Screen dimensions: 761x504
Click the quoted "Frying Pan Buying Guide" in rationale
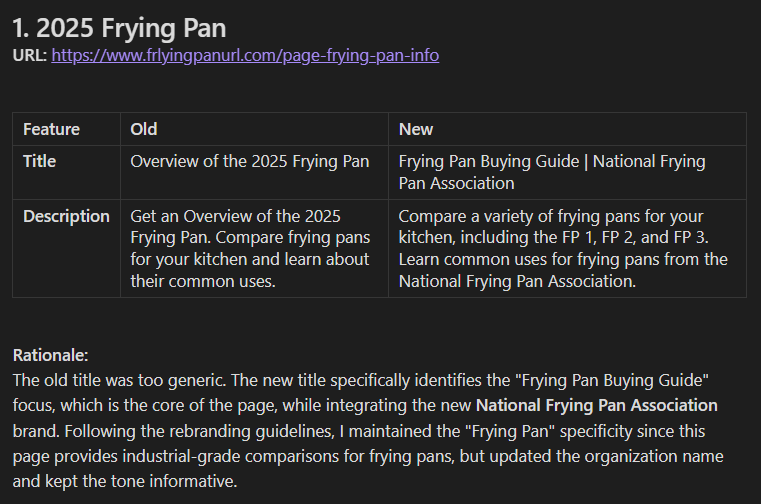(614, 380)
